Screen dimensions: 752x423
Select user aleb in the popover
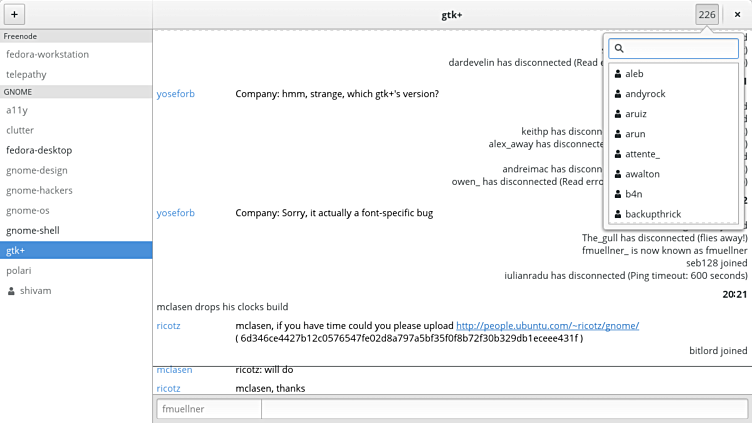pos(635,74)
